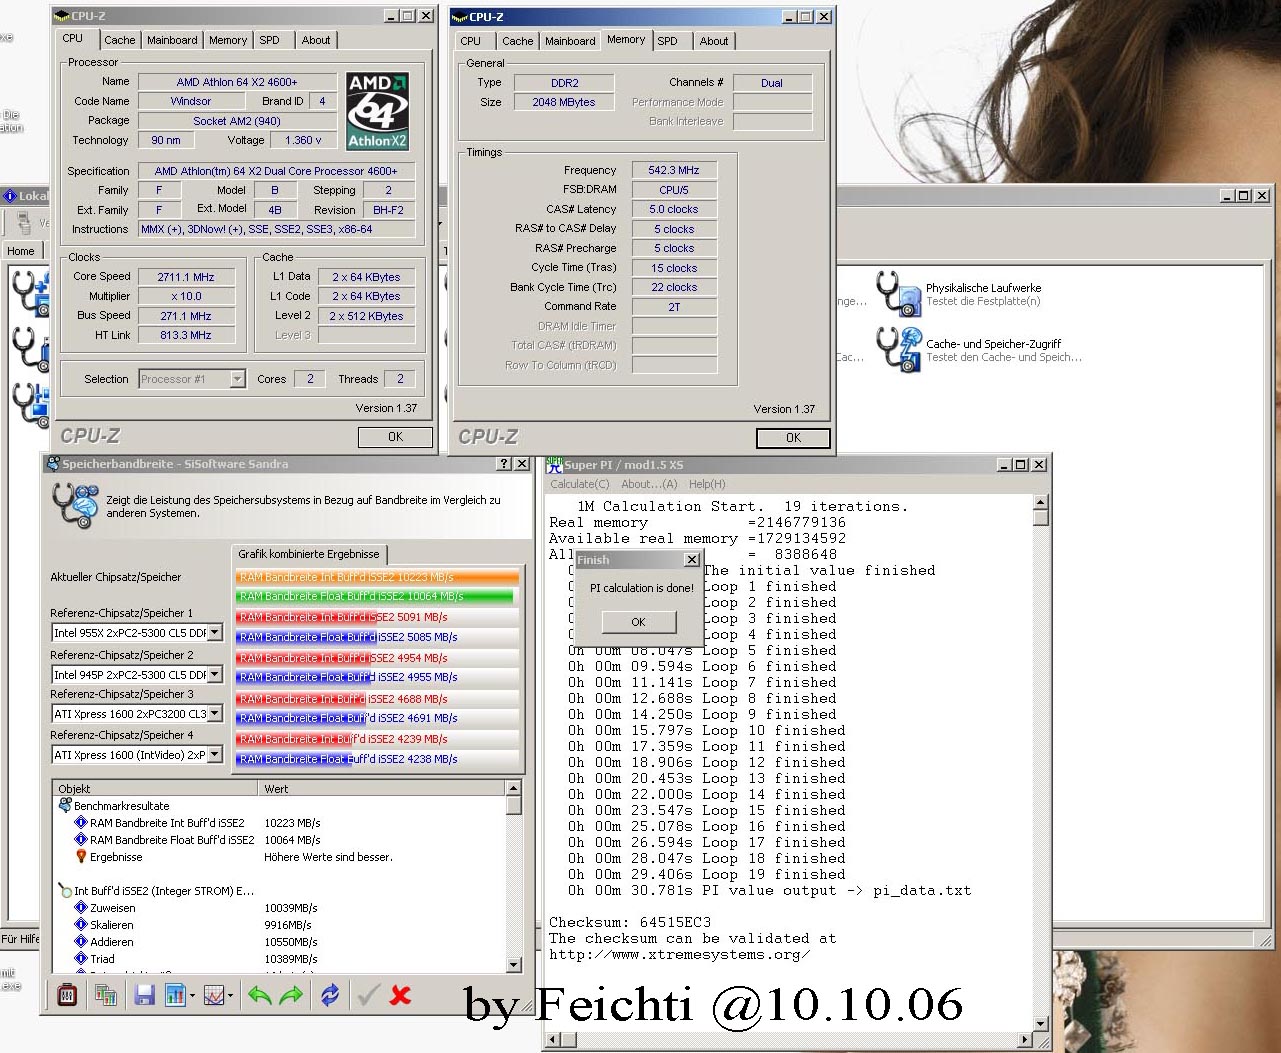The image size is (1281, 1053).
Task: Open About menu in Super PI
Action: point(649,484)
